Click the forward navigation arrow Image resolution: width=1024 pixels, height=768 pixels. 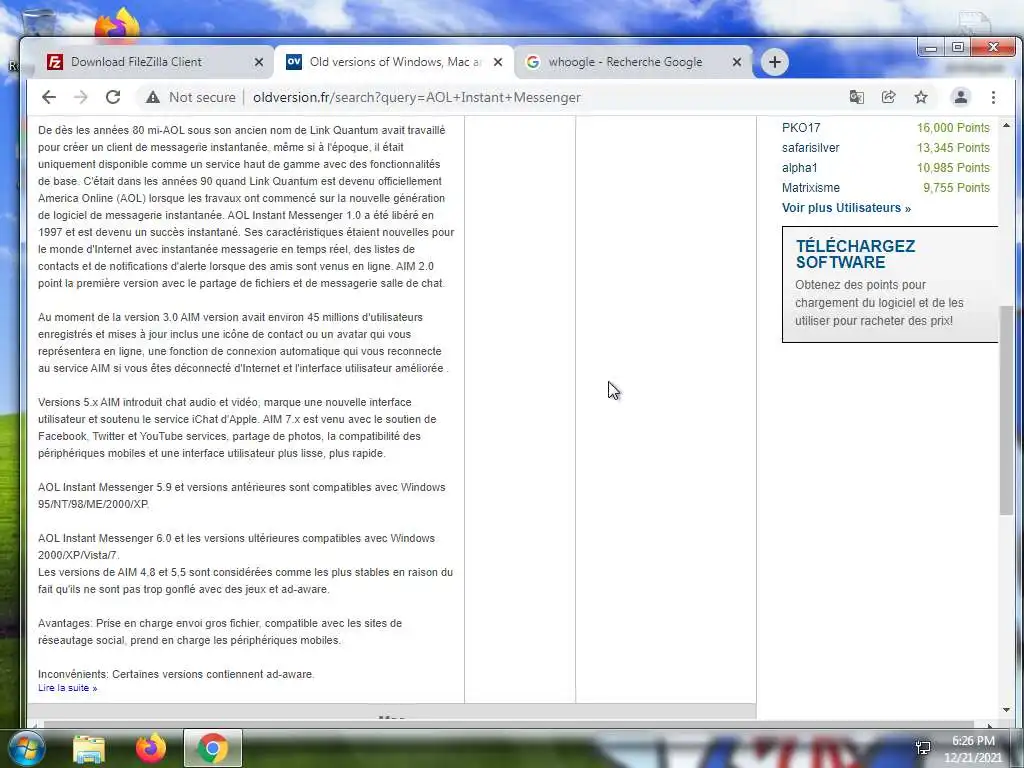pyautogui.click(x=80, y=97)
